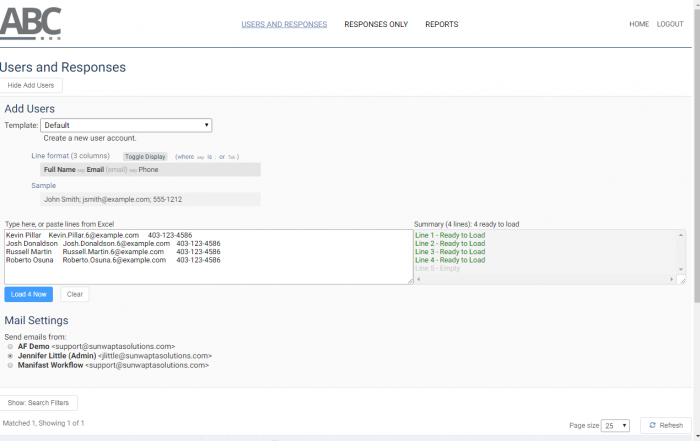Click the up arrow of the Summary list scrollbar
The image size is (700, 441).
(681, 235)
